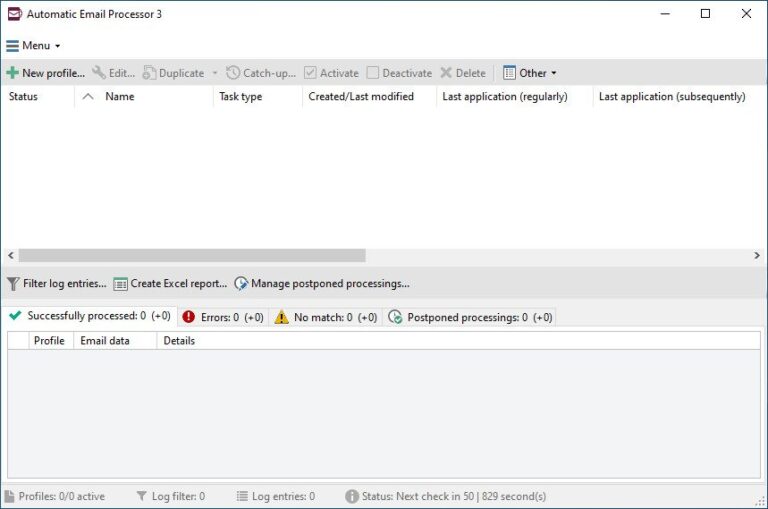This screenshot has width=768, height=509.
Task: Click the horizontal scrollbar right arrow
Action: coord(757,256)
